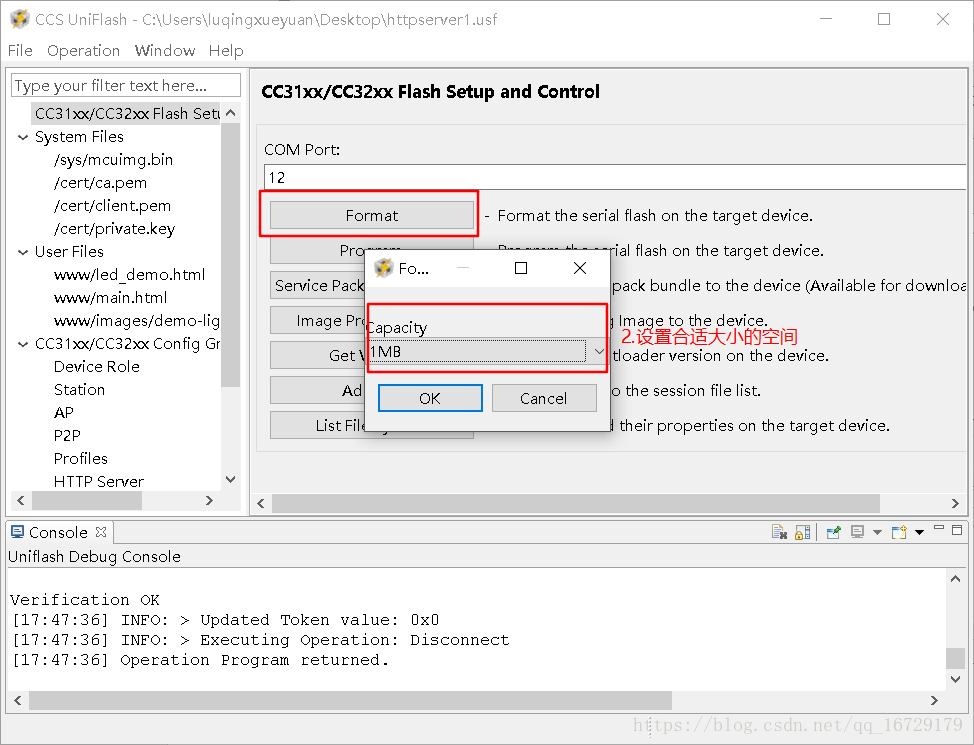Close the Format dialog
This screenshot has width=974, height=745.
[x=580, y=268]
